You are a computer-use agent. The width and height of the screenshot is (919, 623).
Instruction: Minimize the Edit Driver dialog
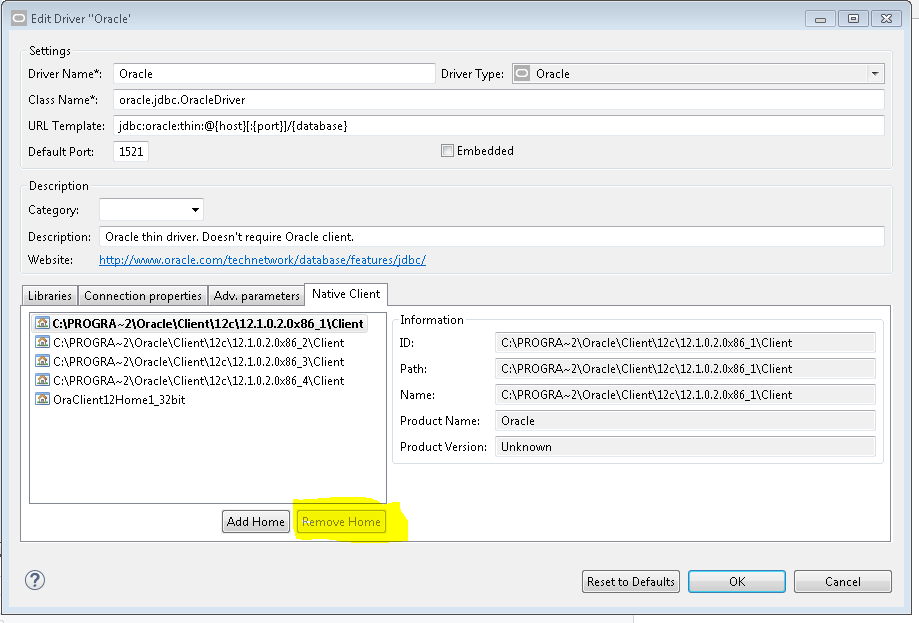click(x=820, y=19)
